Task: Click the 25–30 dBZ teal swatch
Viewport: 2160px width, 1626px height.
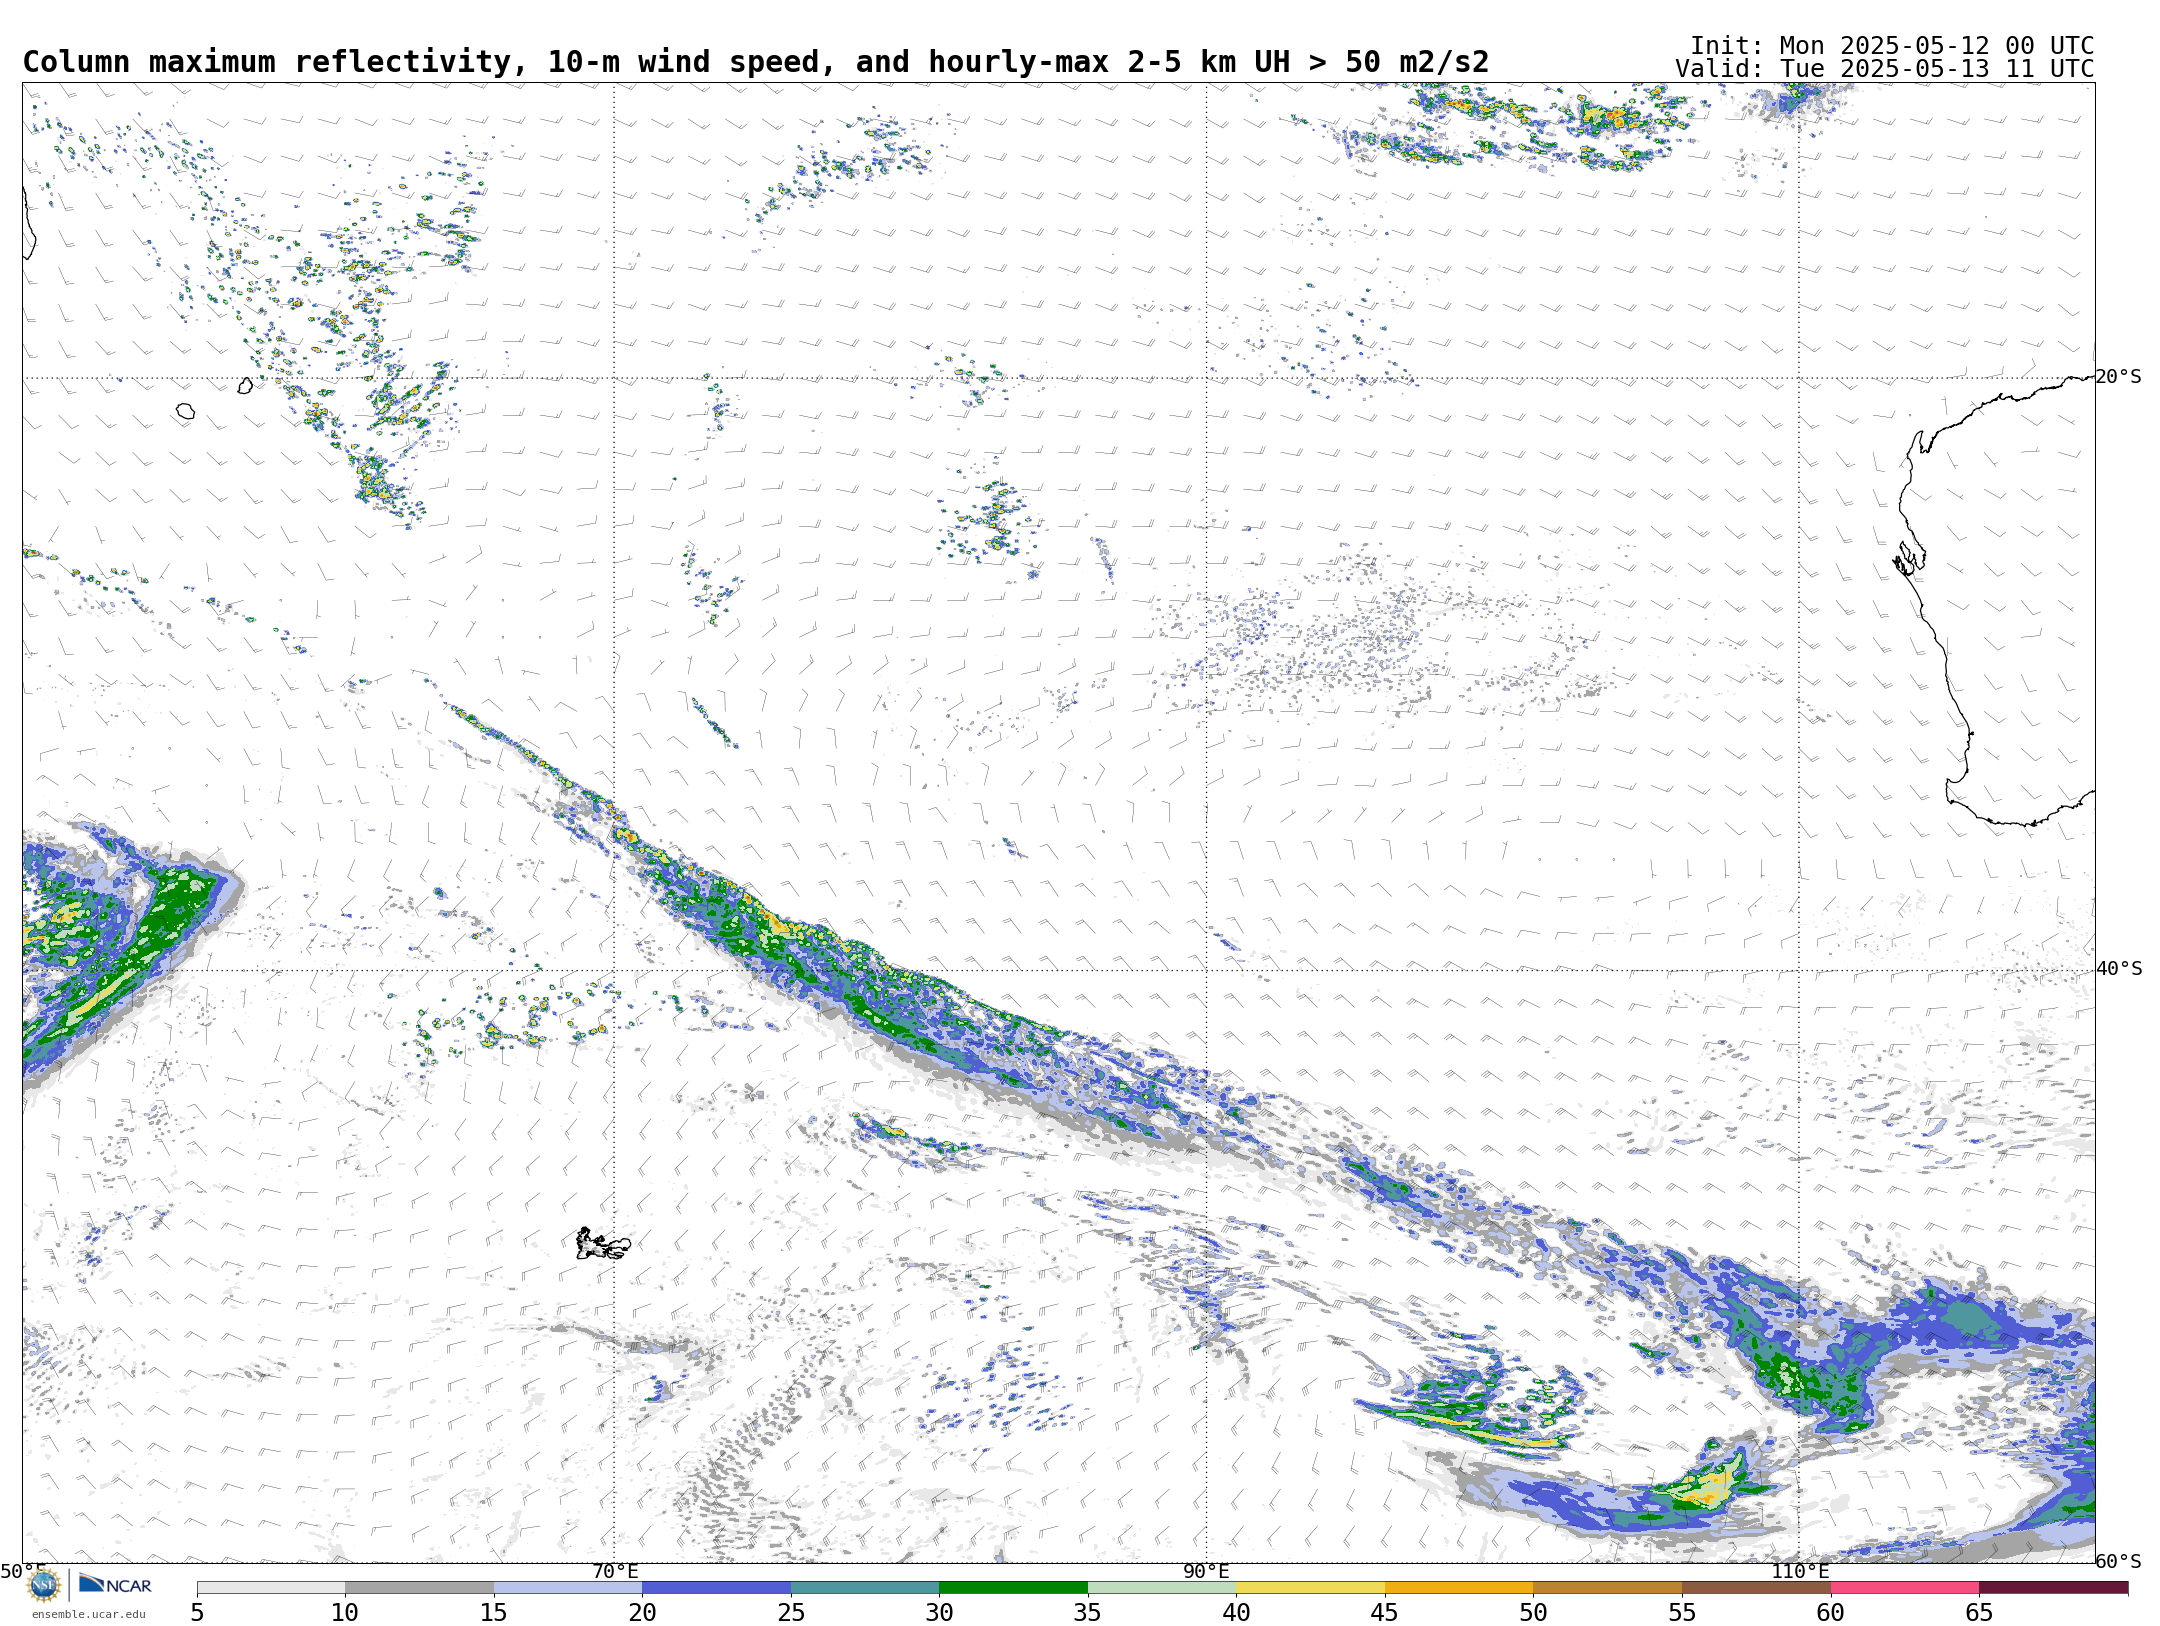Action: coord(865,1588)
